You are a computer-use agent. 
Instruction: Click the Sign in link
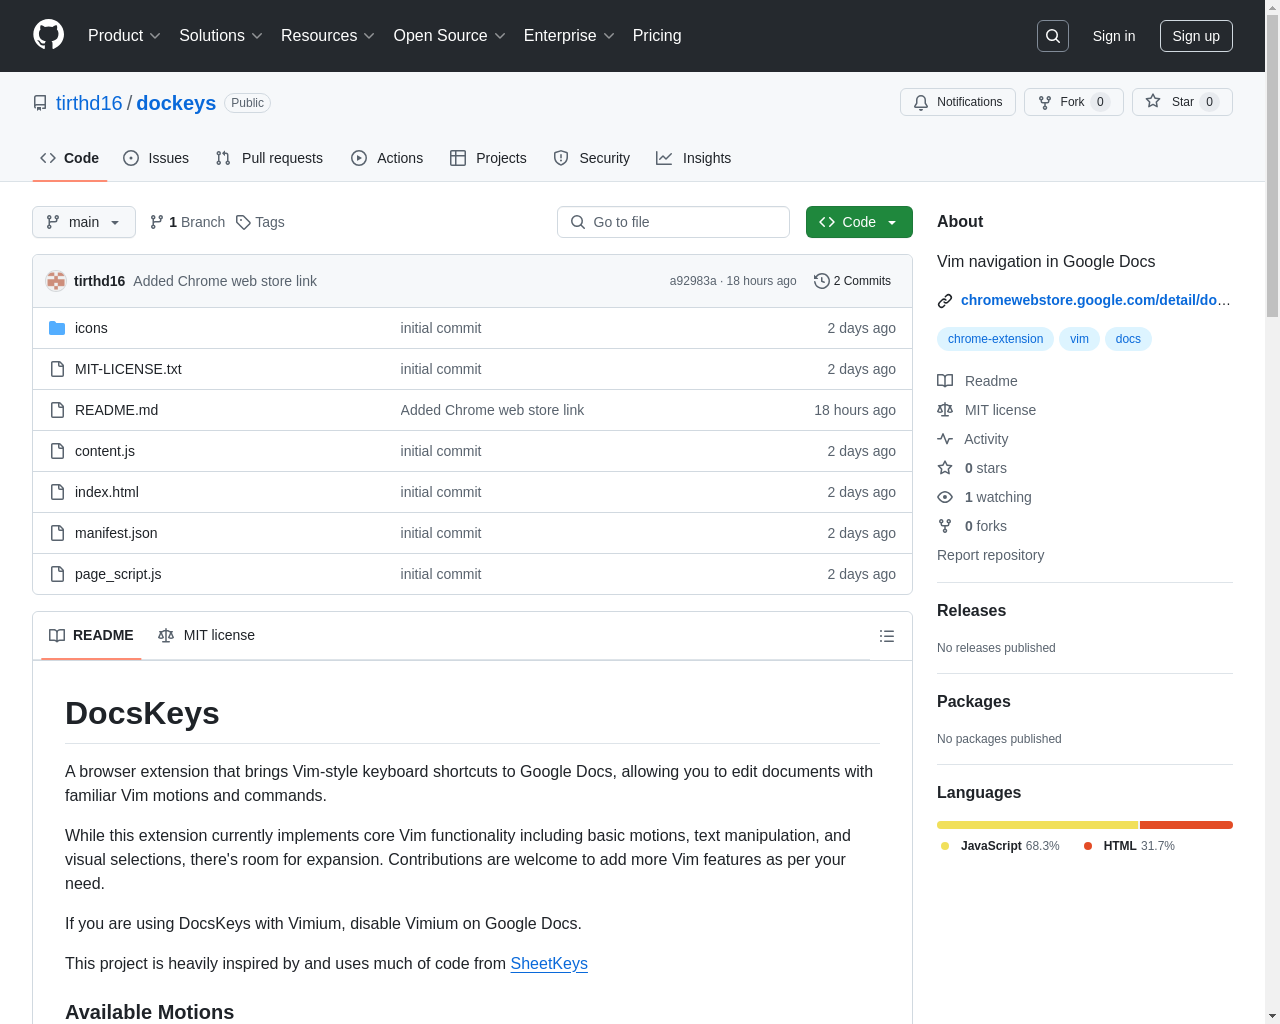[x=1114, y=36]
